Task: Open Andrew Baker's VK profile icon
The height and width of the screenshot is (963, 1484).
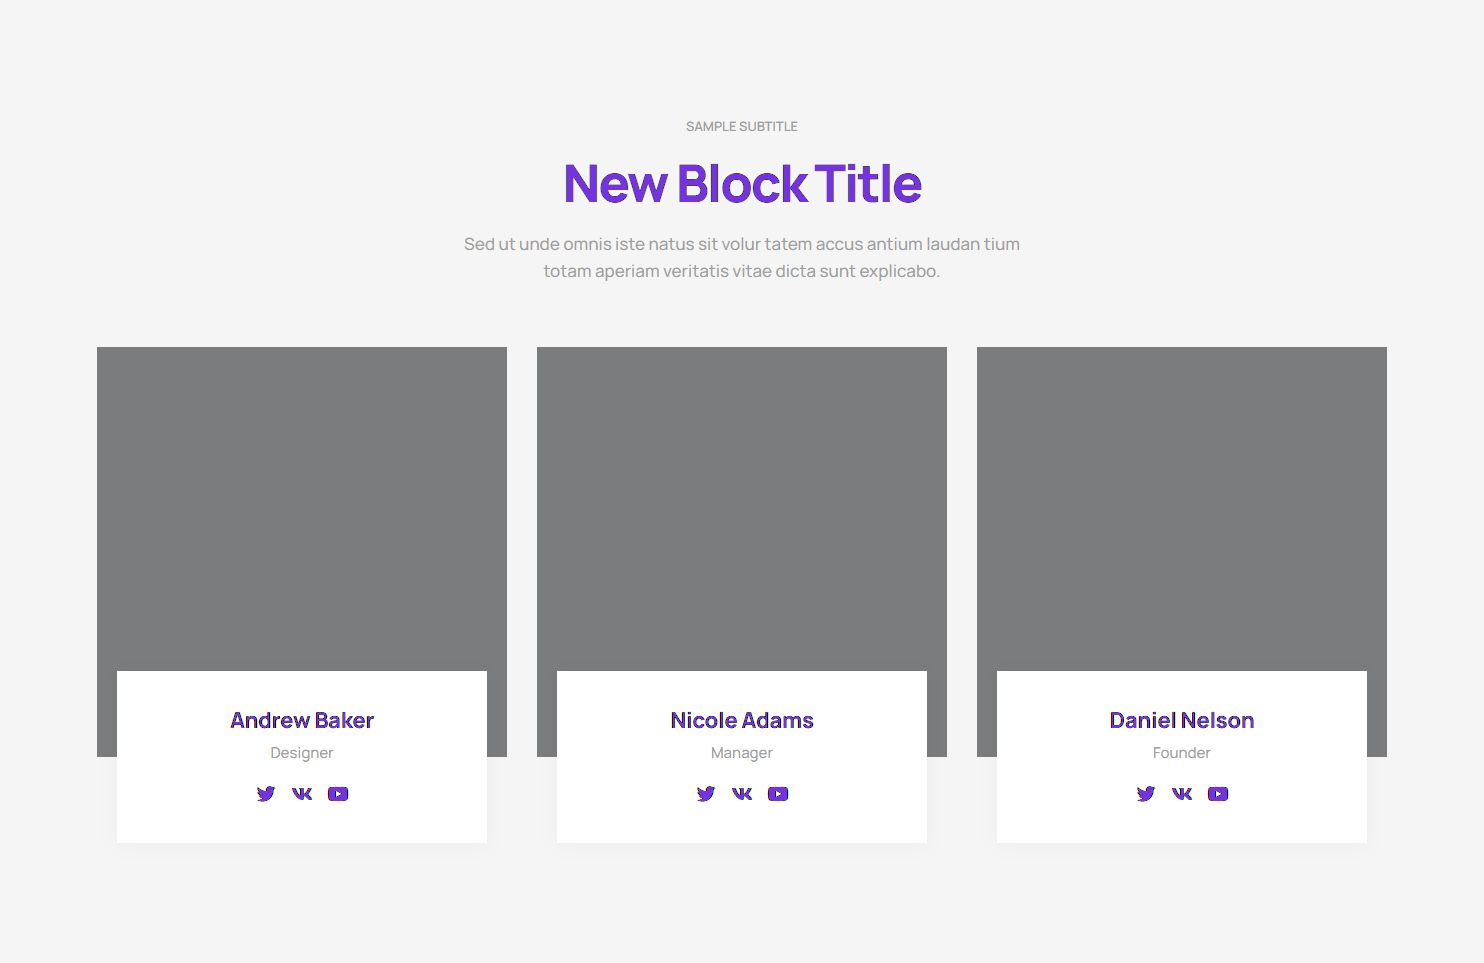Action: pos(302,794)
